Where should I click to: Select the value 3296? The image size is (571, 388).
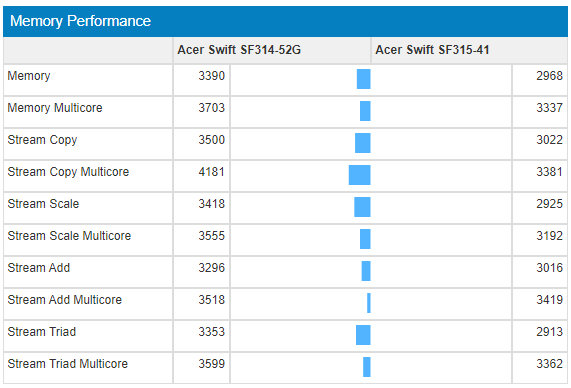point(212,268)
